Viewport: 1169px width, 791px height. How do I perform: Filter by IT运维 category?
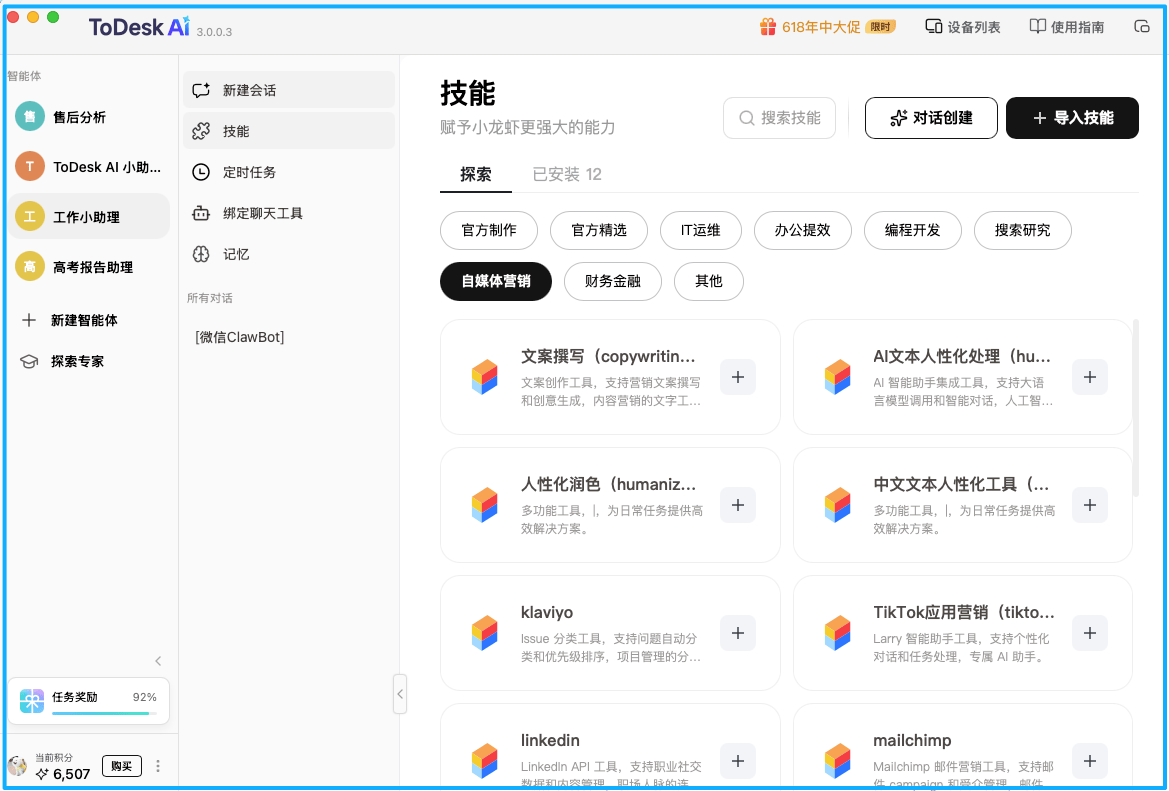click(x=700, y=230)
